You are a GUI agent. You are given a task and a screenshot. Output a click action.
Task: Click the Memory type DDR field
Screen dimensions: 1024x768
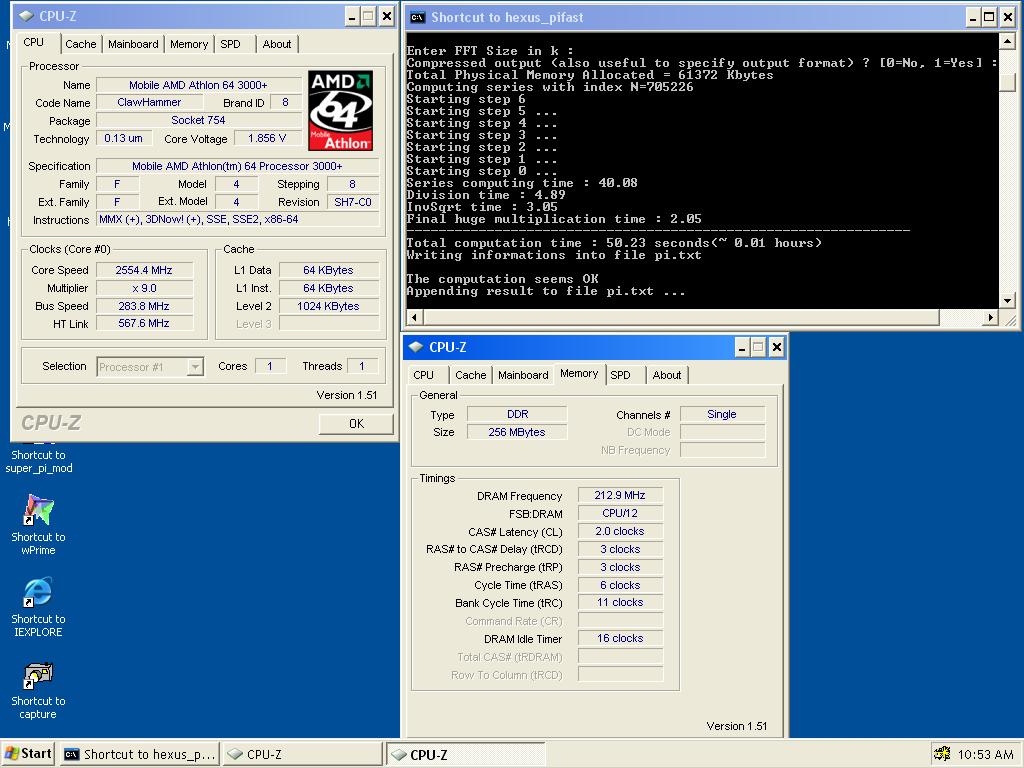tap(517, 414)
